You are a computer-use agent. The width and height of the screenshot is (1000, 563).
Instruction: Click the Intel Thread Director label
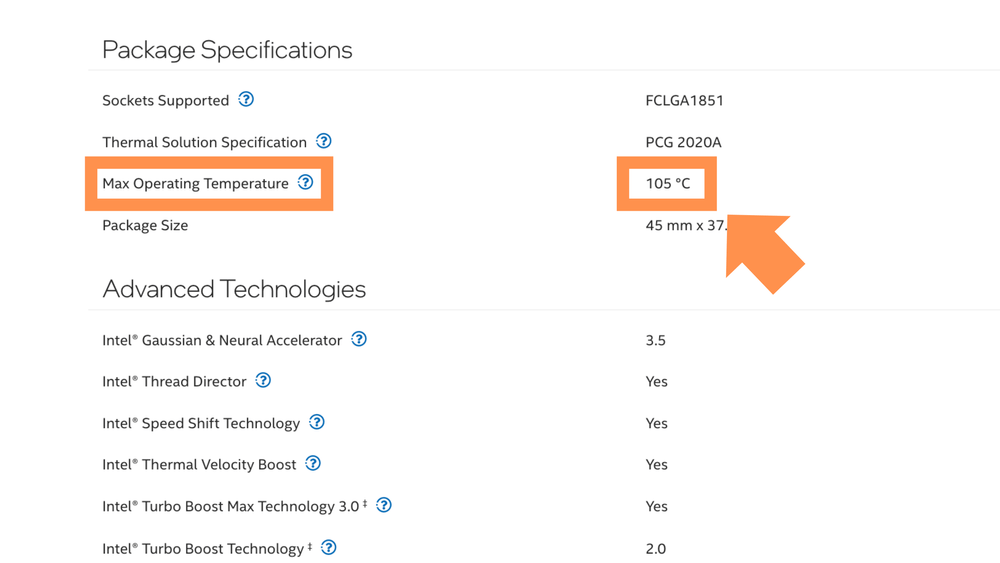coord(174,381)
